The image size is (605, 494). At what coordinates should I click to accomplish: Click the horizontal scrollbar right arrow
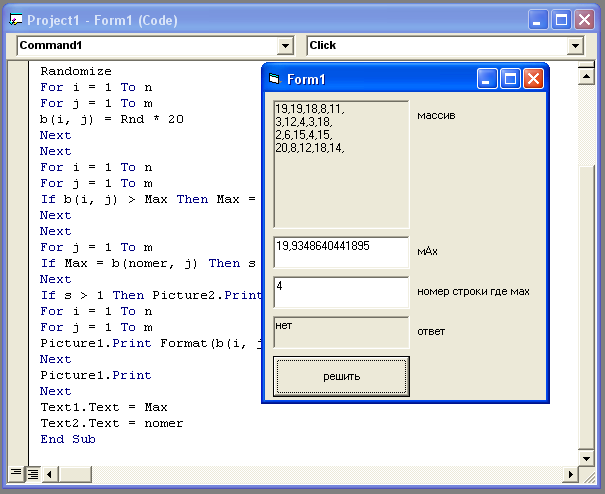[570, 474]
